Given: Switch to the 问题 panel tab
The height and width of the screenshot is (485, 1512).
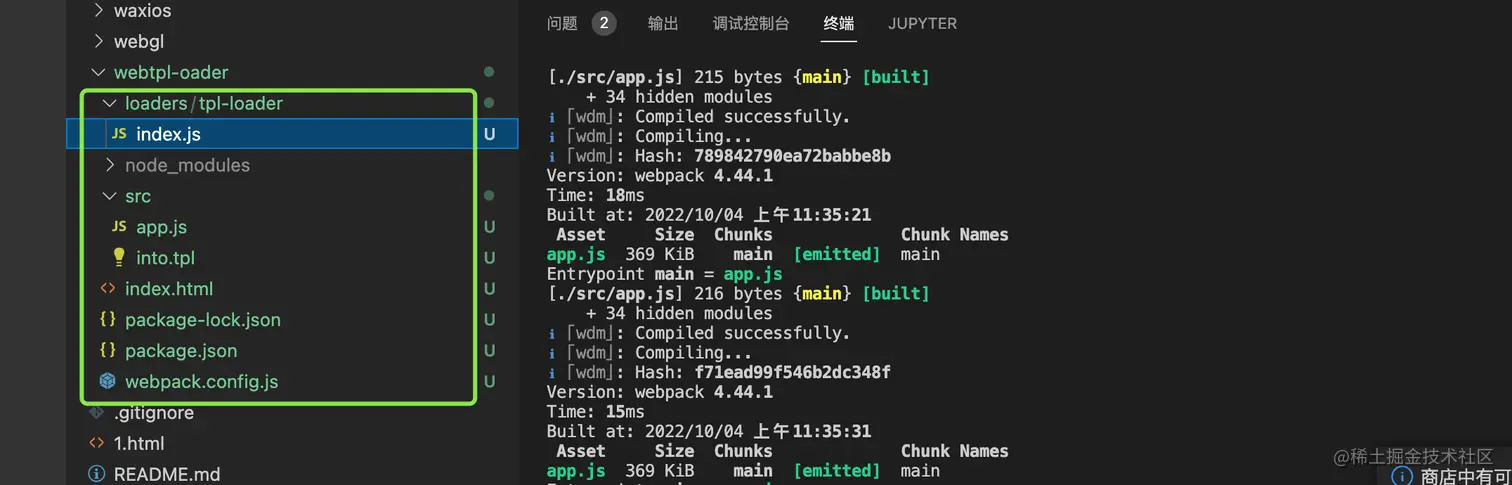Looking at the screenshot, I should 562,23.
